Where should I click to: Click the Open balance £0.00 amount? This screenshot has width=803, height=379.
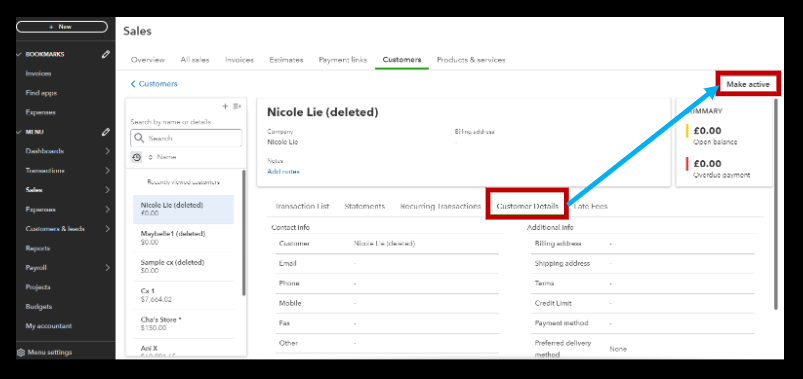click(707, 131)
